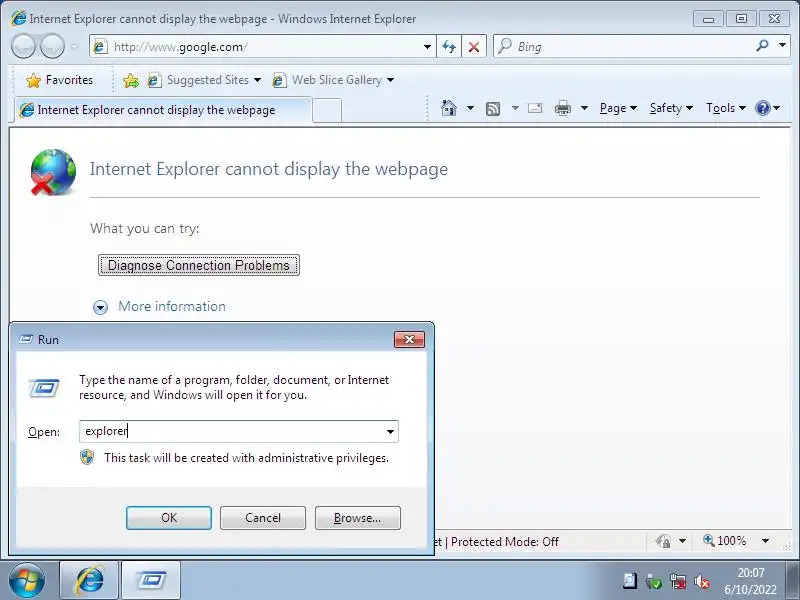800x600 pixels.
Task: Click the Print icon
Action: coord(563,108)
